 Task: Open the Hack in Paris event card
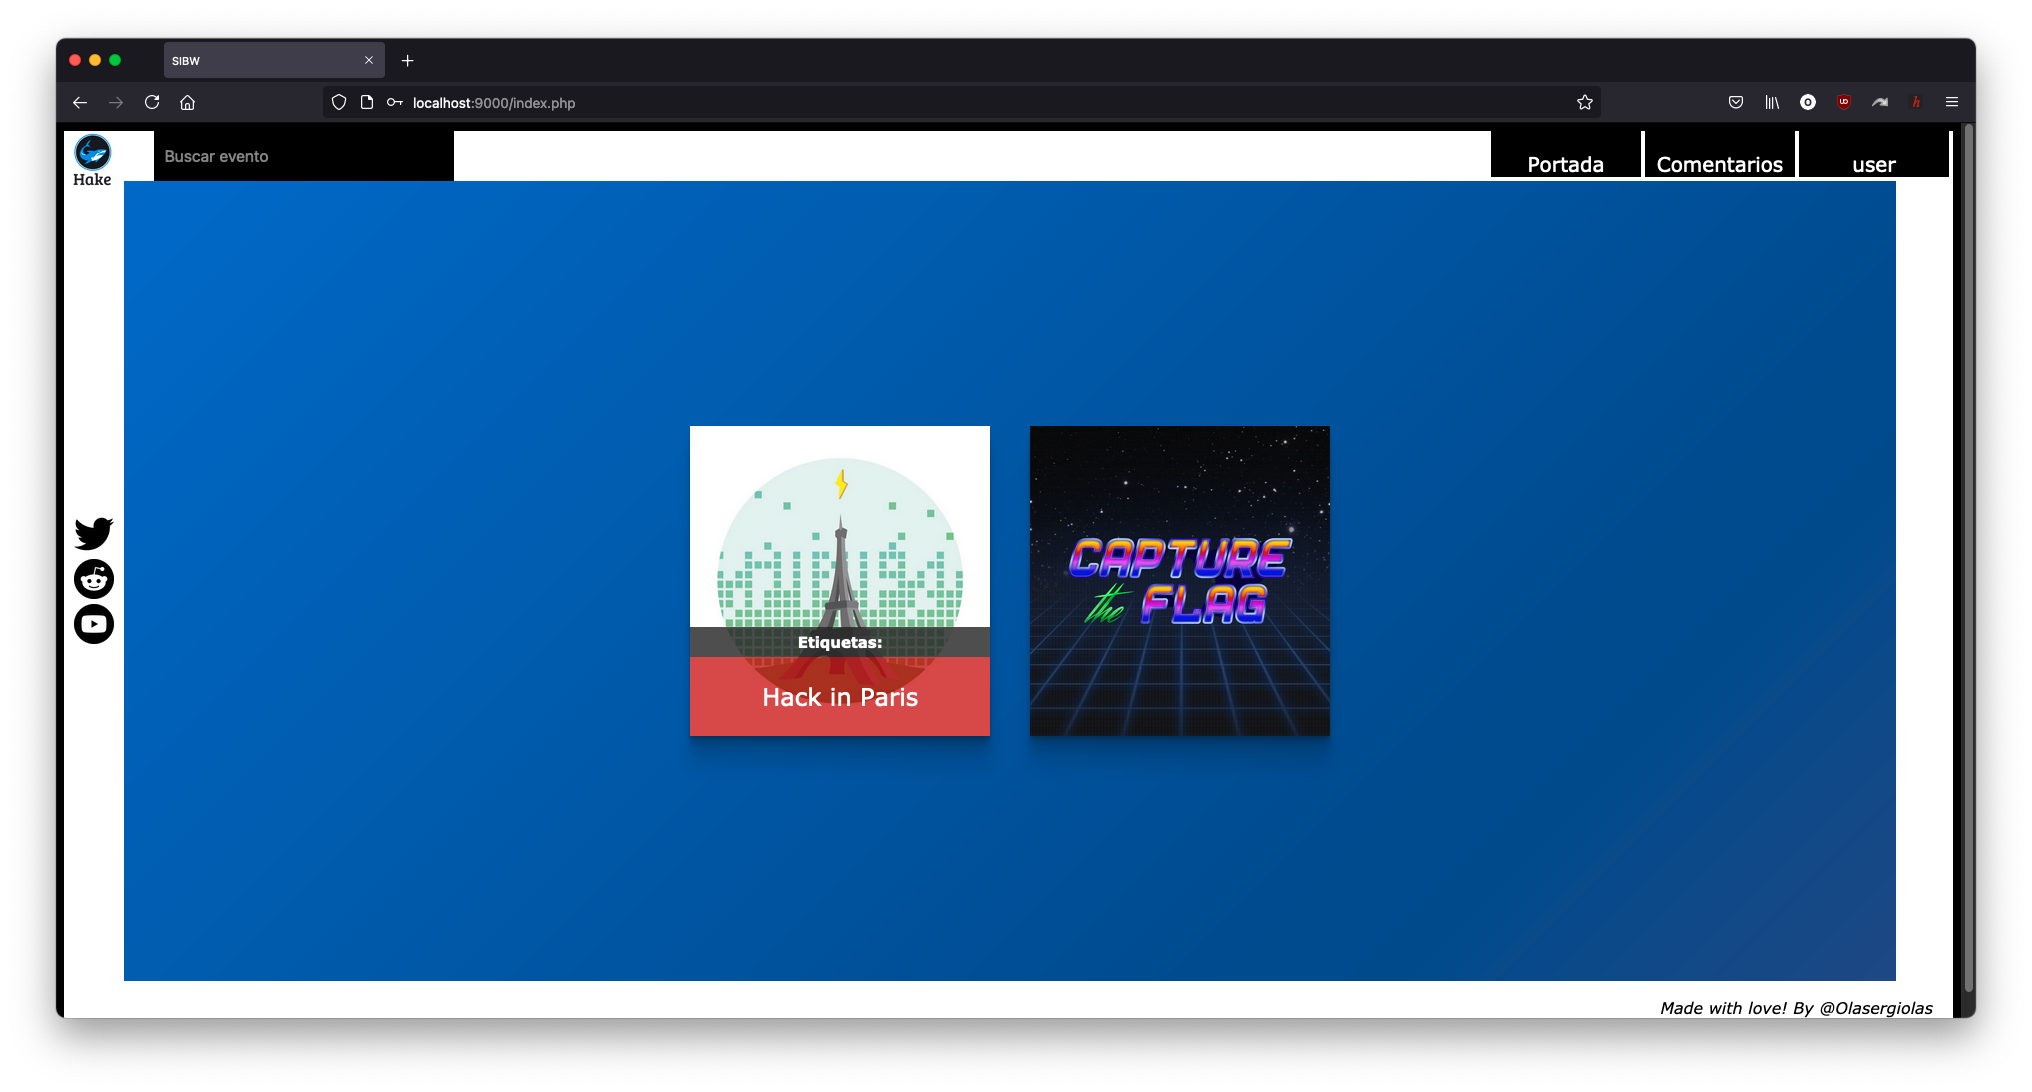(x=840, y=580)
